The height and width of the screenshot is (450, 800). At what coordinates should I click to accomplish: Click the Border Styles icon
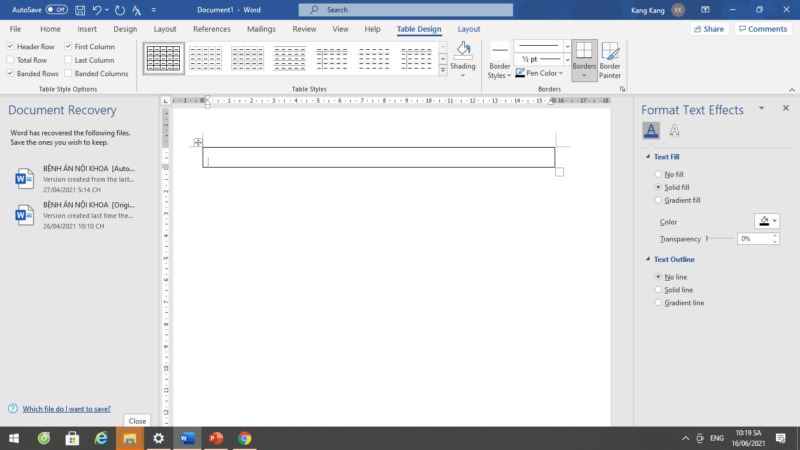[500, 50]
